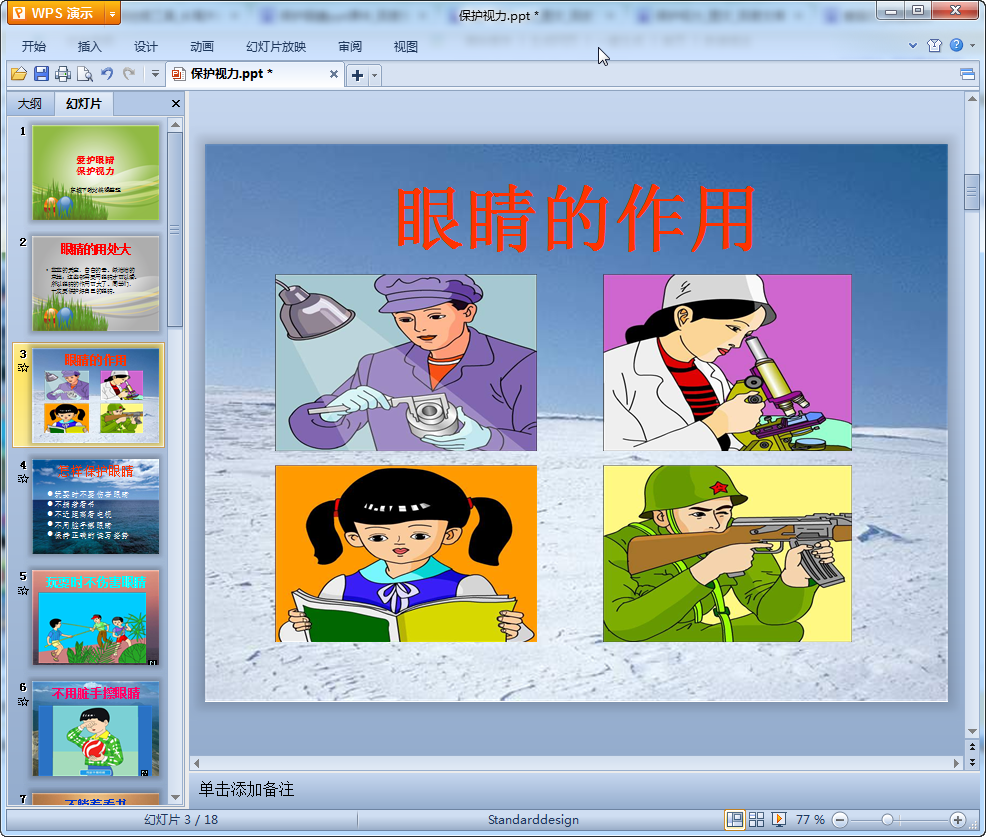Select the girl reading book picture

click(x=406, y=553)
